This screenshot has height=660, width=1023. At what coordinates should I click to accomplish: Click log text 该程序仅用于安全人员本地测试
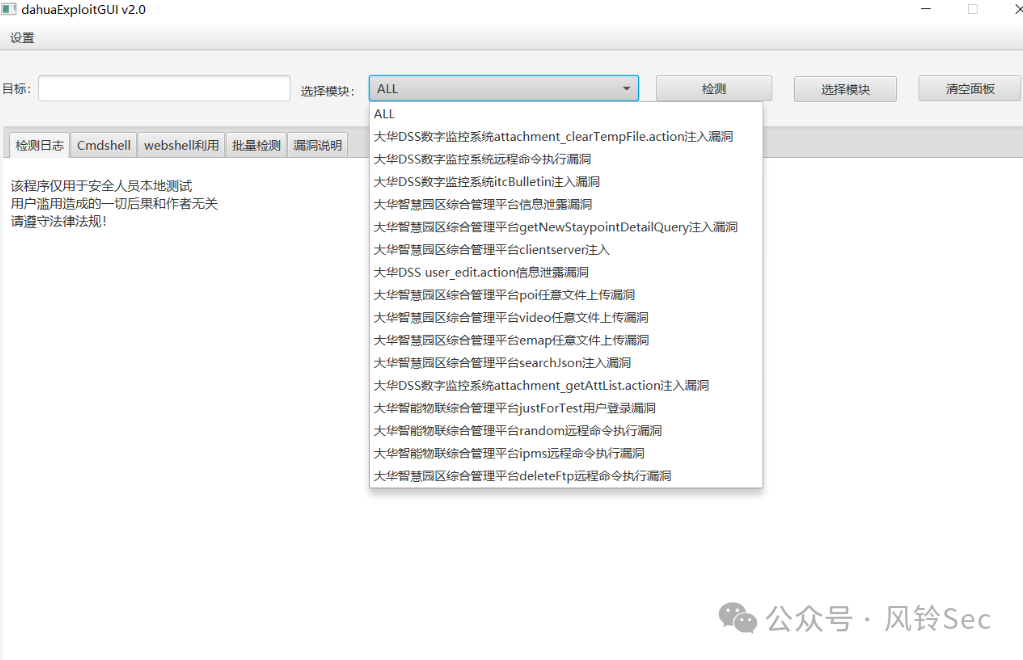pyautogui.click(x=101, y=186)
